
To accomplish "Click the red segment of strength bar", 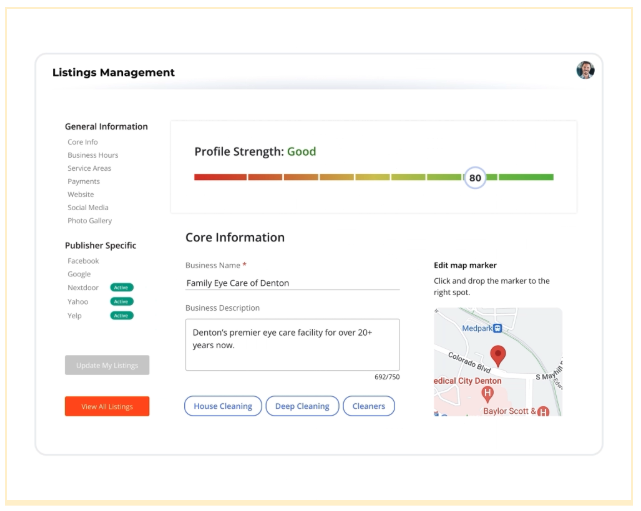I will [220, 177].
